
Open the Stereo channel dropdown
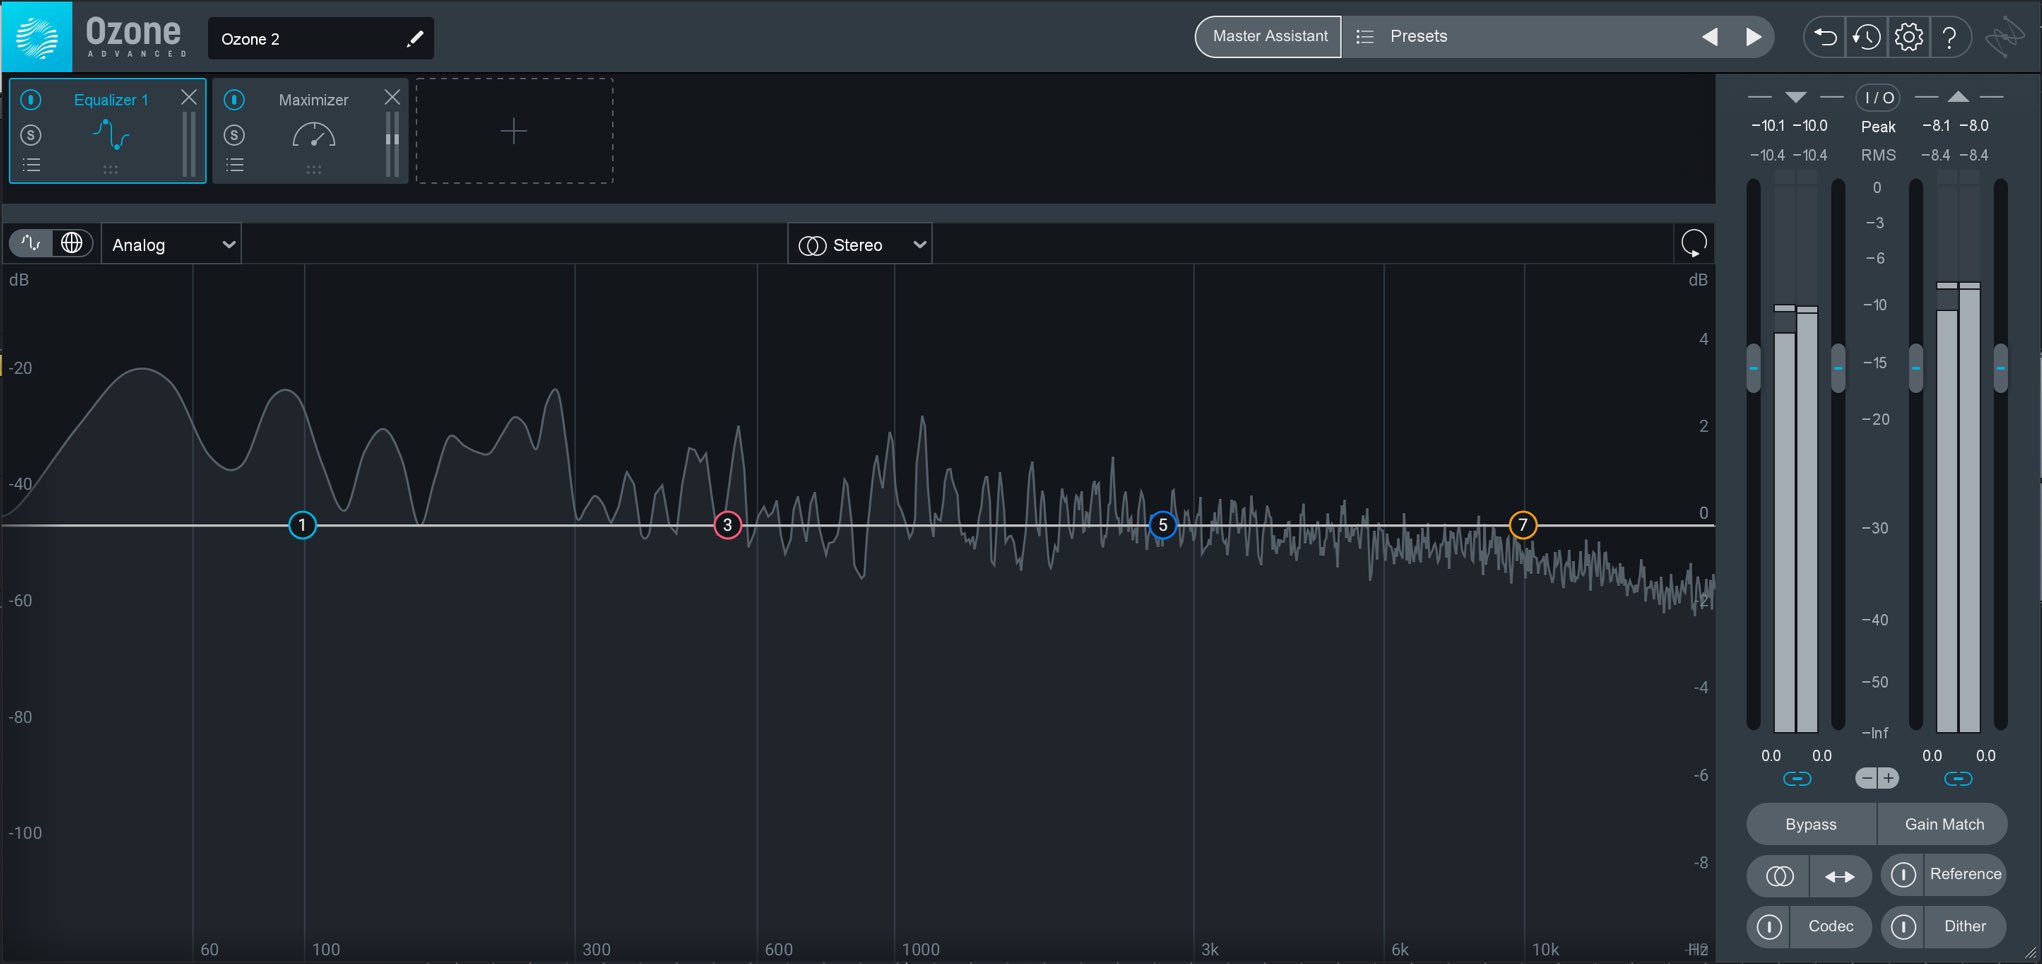860,244
